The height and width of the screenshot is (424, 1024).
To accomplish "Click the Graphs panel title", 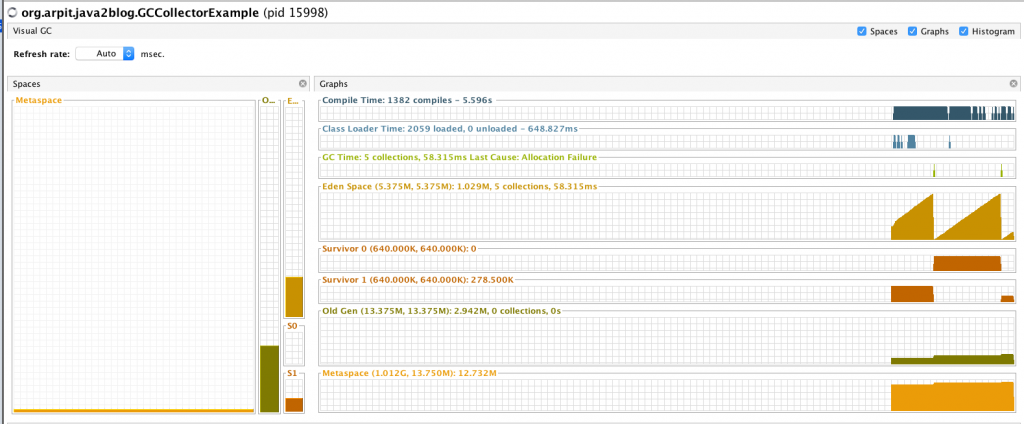I will 334,84.
